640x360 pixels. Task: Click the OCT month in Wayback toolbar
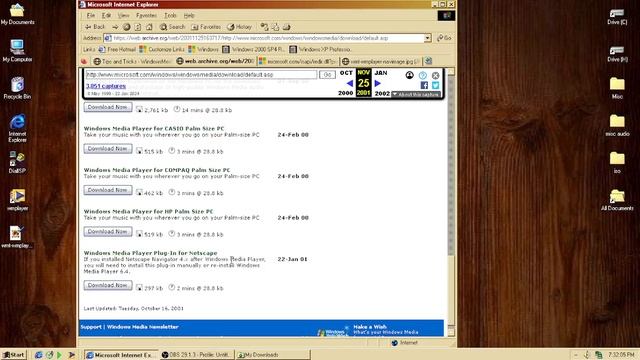point(346,73)
